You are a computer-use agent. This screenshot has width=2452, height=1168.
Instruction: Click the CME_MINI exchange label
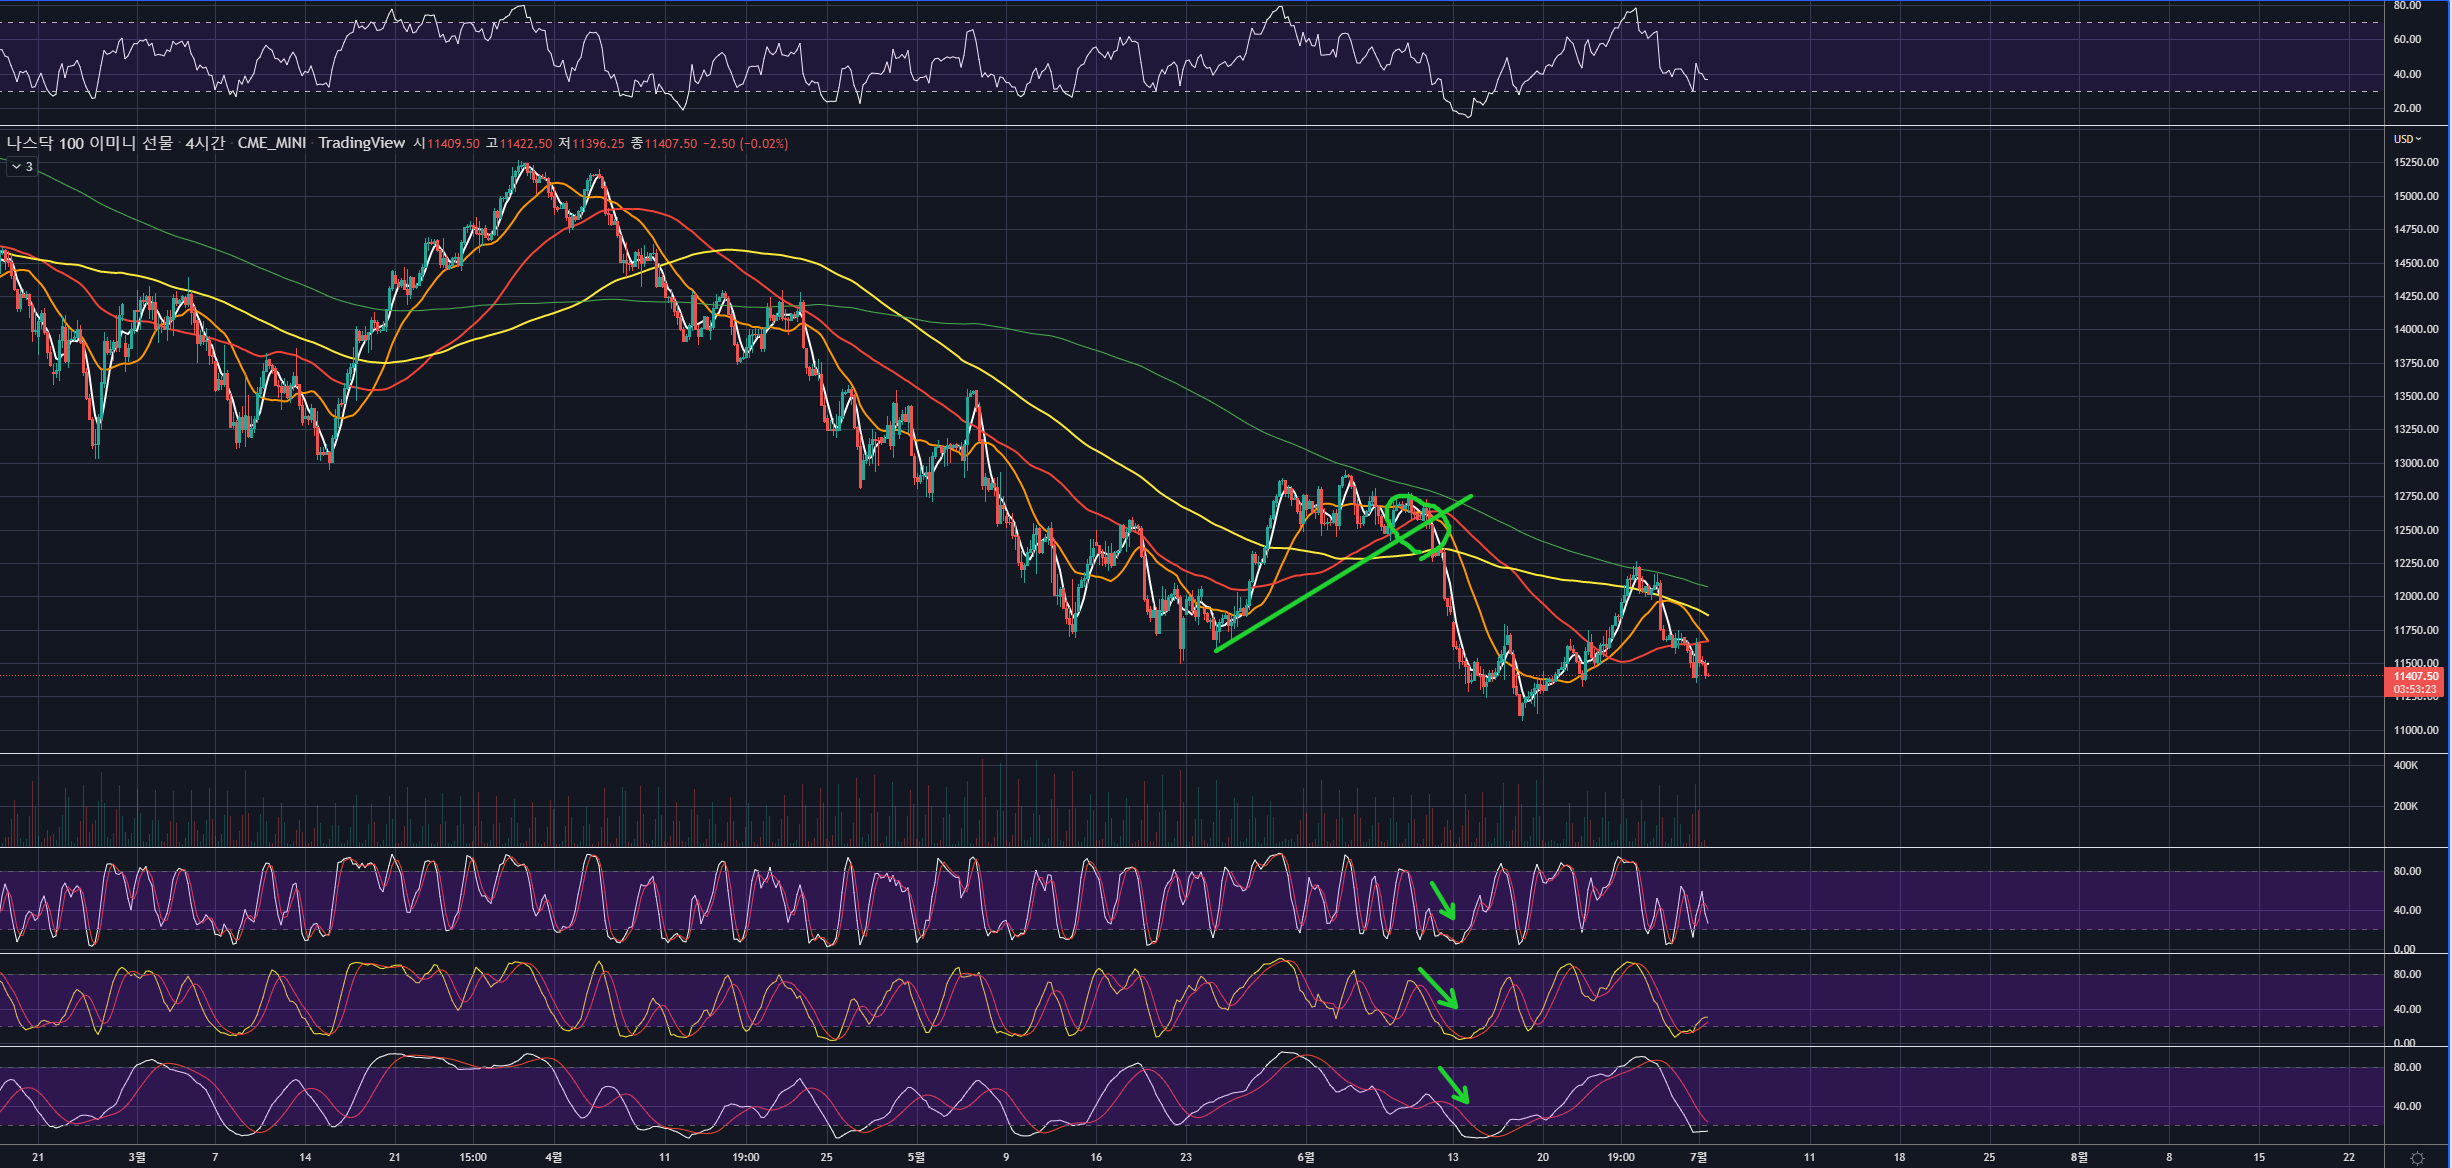(x=272, y=143)
